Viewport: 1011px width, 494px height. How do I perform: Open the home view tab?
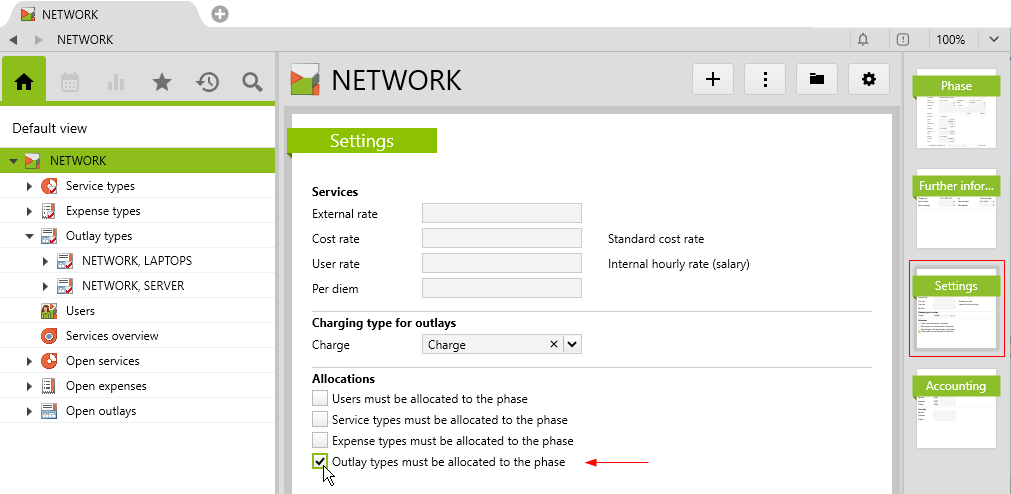tap(24, 82)
